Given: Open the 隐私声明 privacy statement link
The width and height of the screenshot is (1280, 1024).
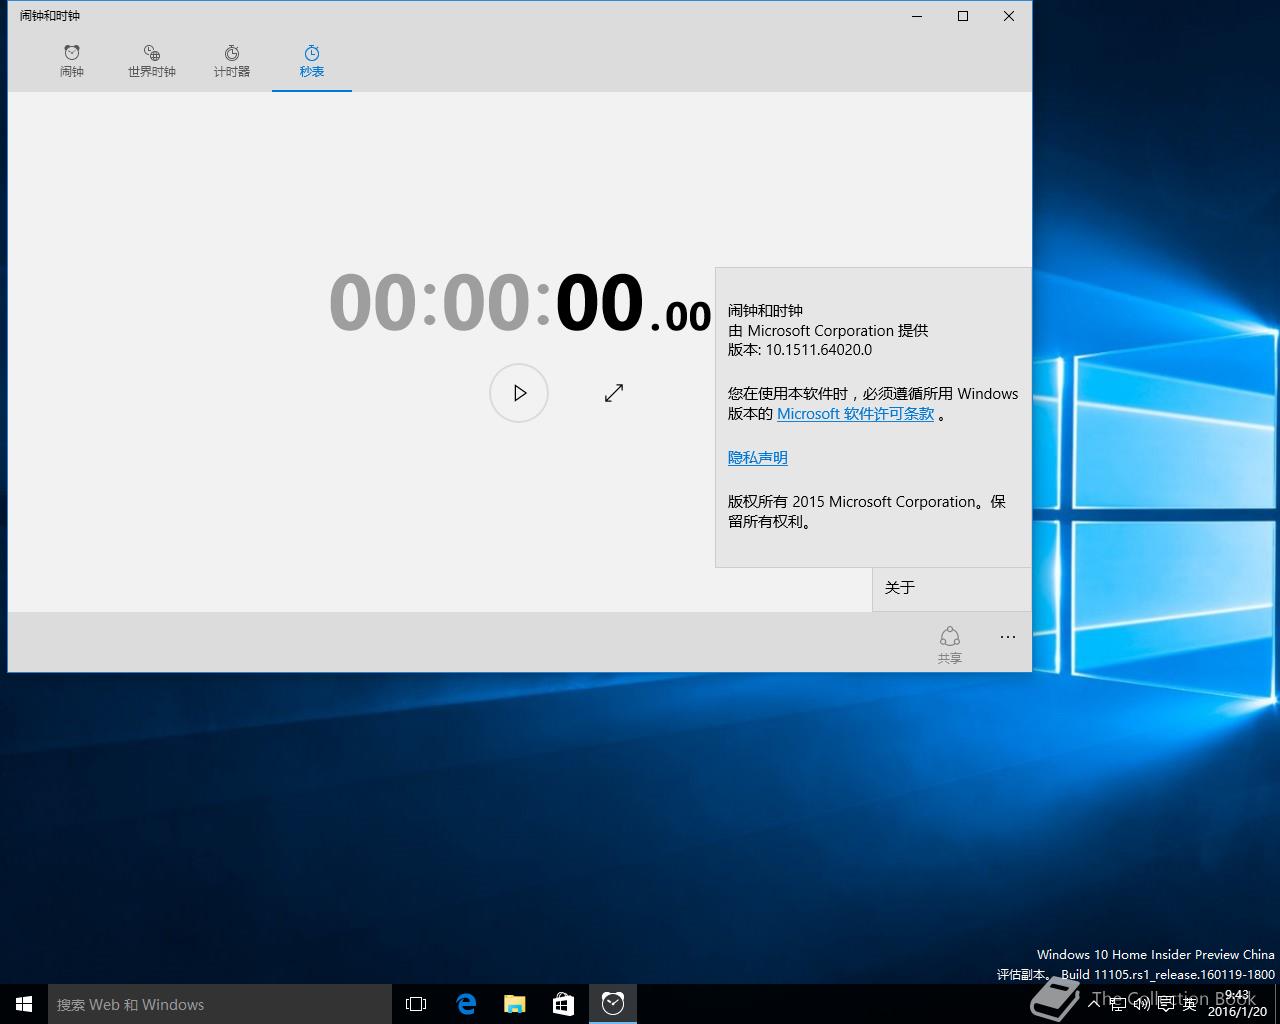Looking at the screenshot, I should 758,458.
